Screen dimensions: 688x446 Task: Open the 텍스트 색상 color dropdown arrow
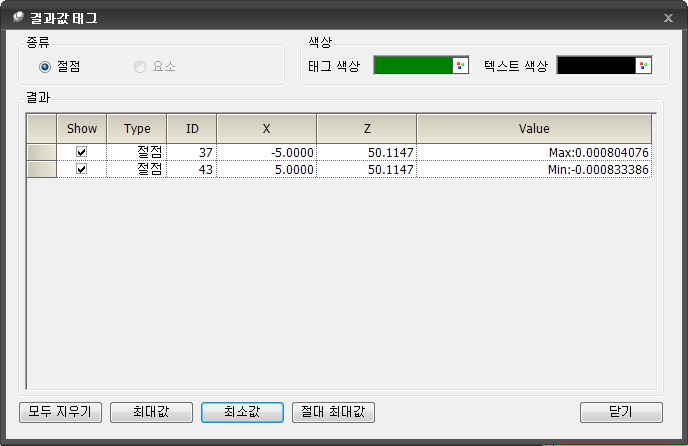(x=643, y=65)
